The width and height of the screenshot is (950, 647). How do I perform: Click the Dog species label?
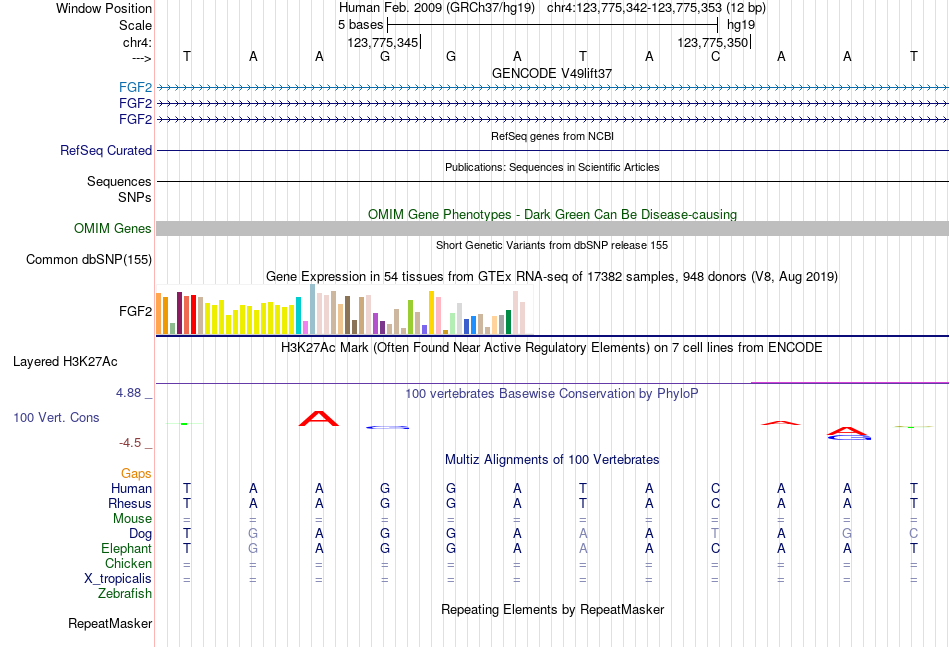tap(141, 534)
